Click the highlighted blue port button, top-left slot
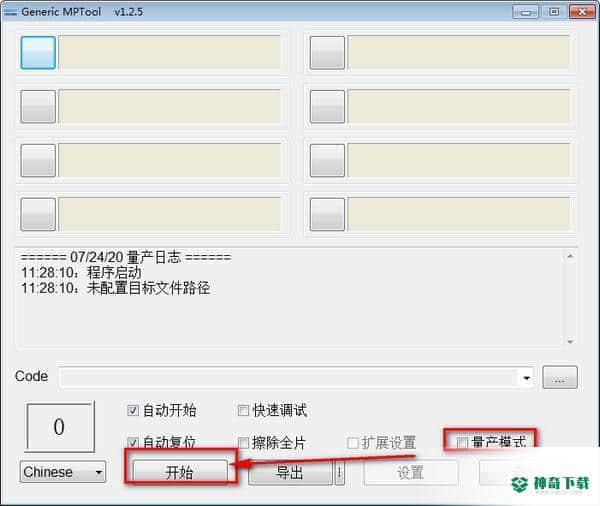The height and width of the screenshot is (506, 600). point(38,52)
